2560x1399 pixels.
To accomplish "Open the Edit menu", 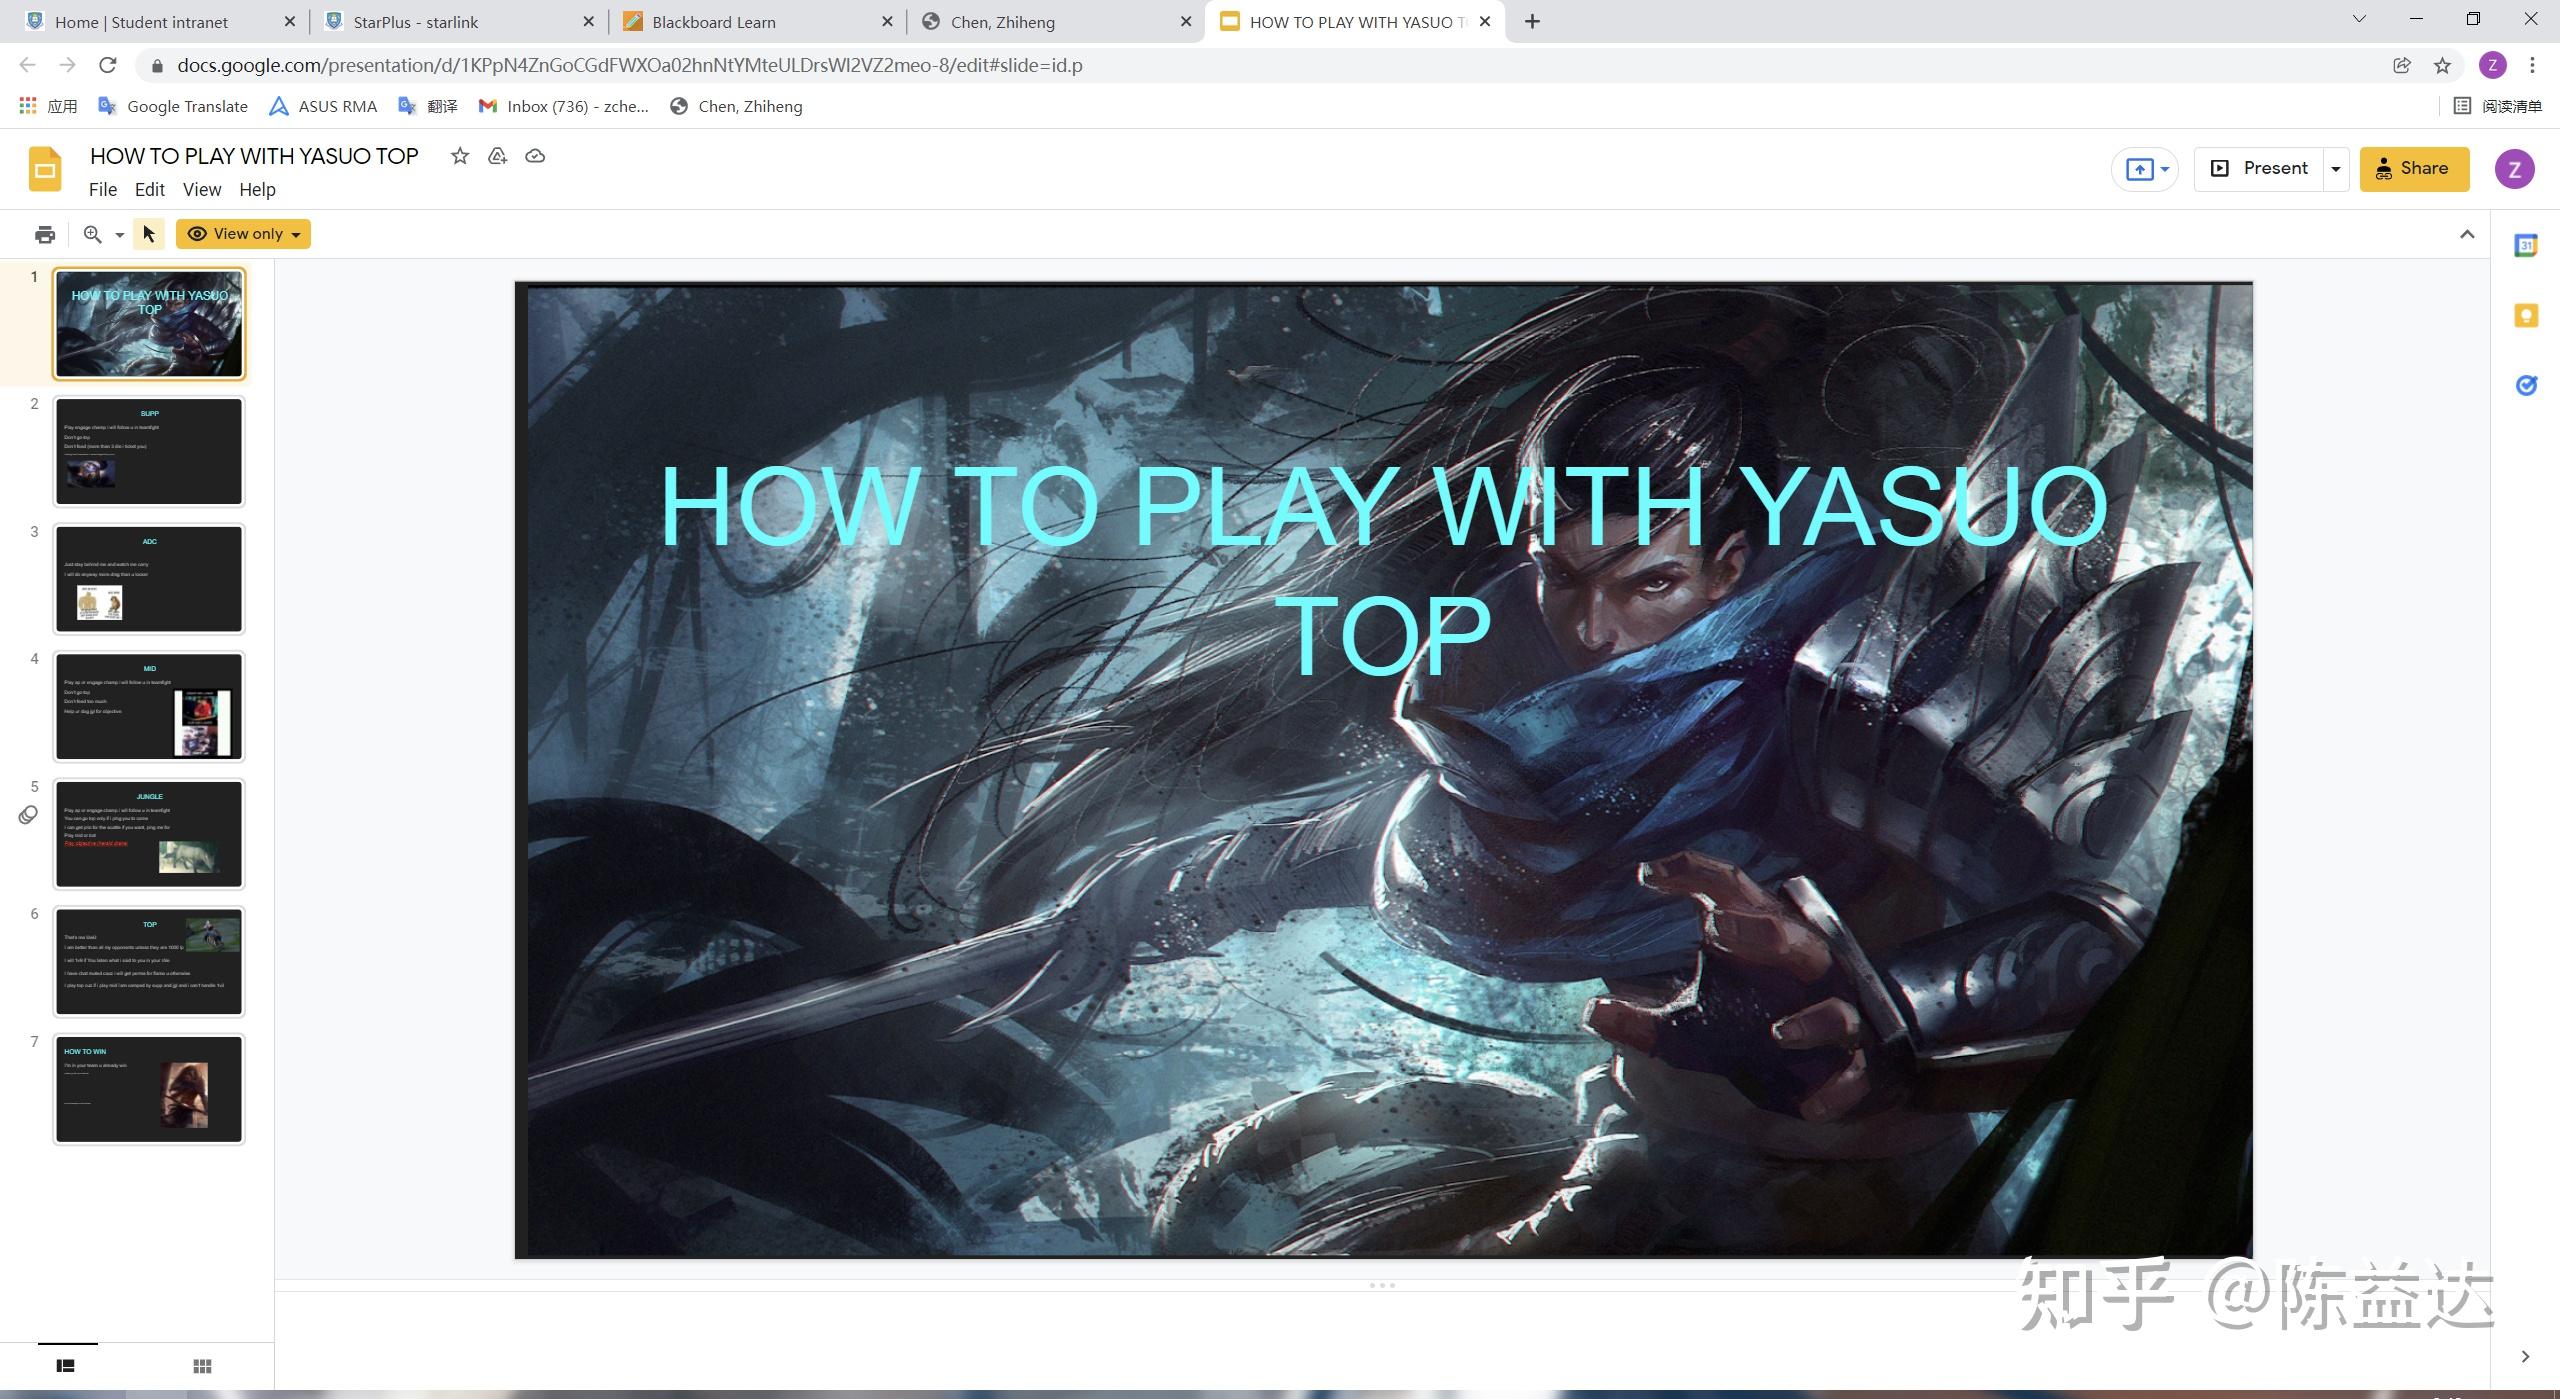I will [x=150, y=190].
